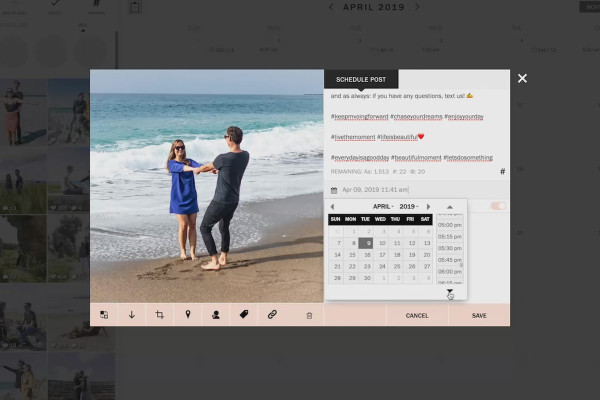The width and height of the screenshot is (600, 400).
Task: Pick April 7 in the calendar
Action: 337,243
